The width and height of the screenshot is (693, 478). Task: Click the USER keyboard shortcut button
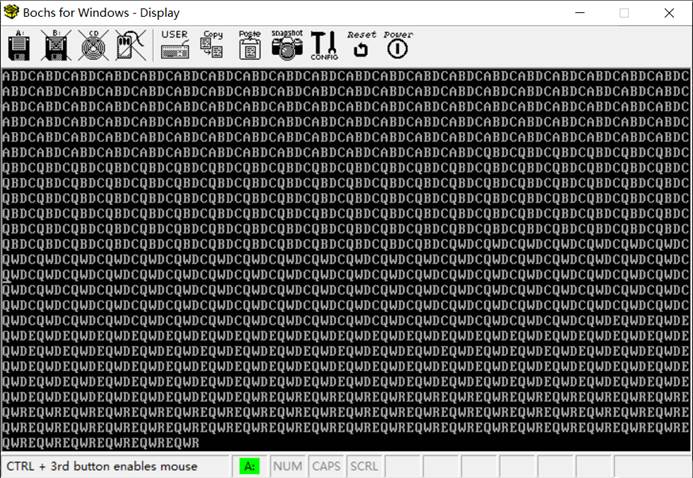(175, 45)
